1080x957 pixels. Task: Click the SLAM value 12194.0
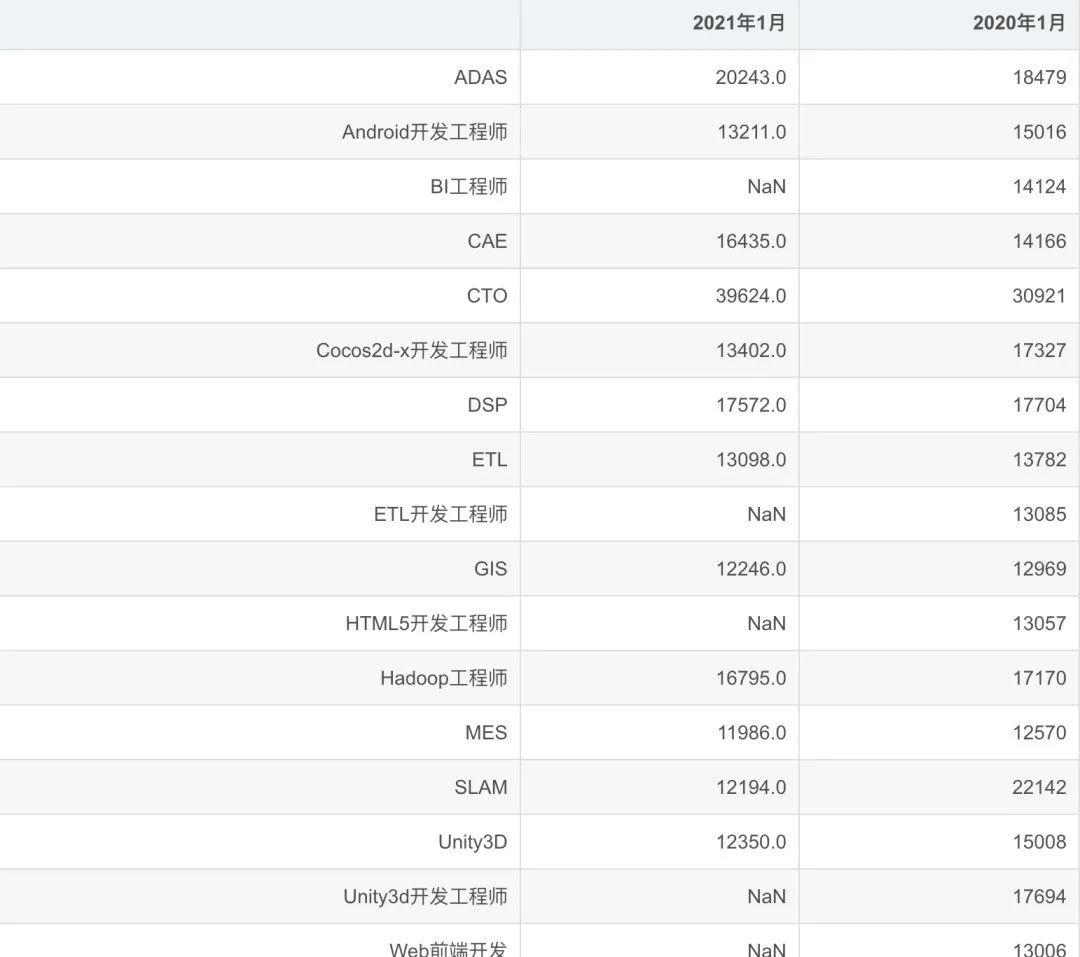click(x=751, y=787)
